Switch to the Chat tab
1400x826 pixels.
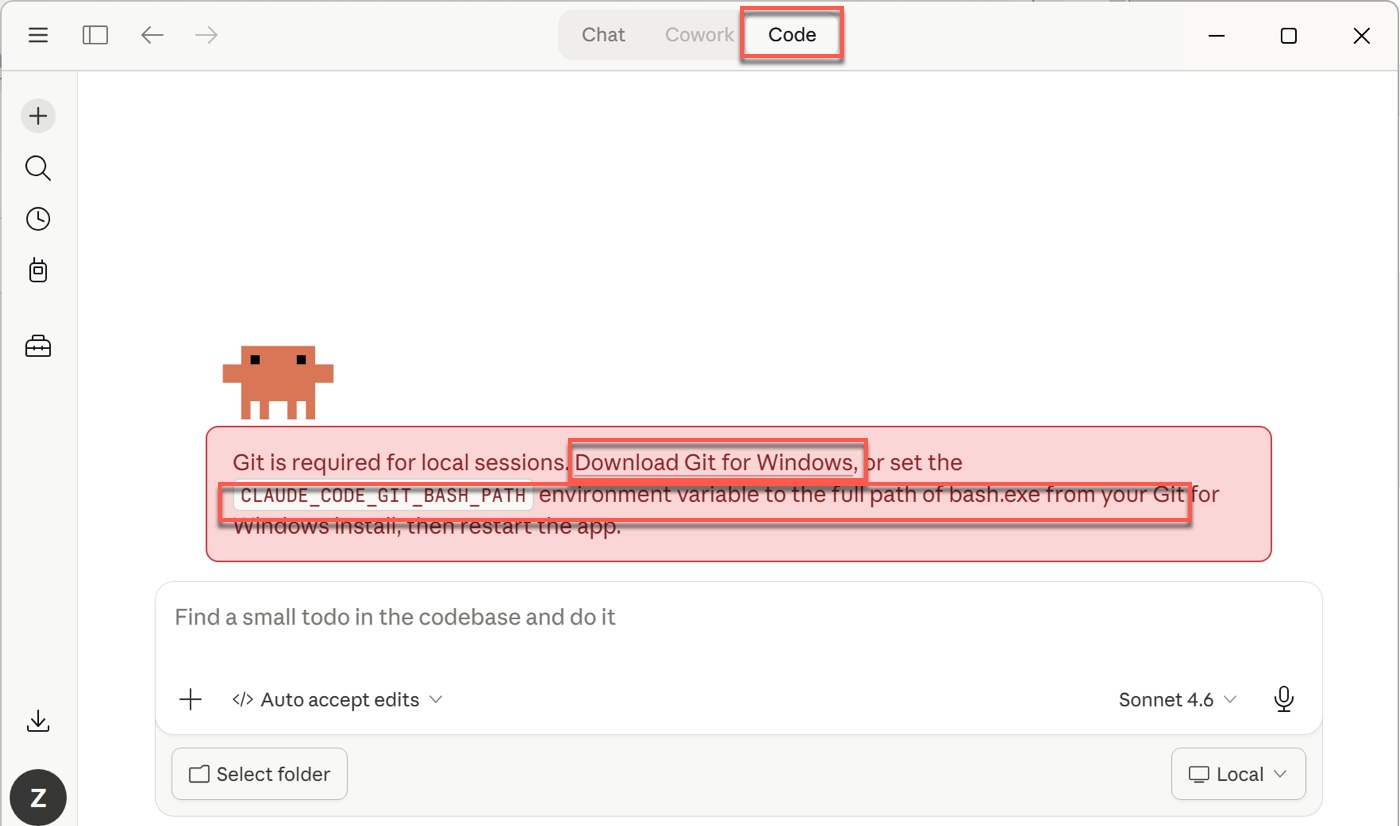click(x=603, y=35)
